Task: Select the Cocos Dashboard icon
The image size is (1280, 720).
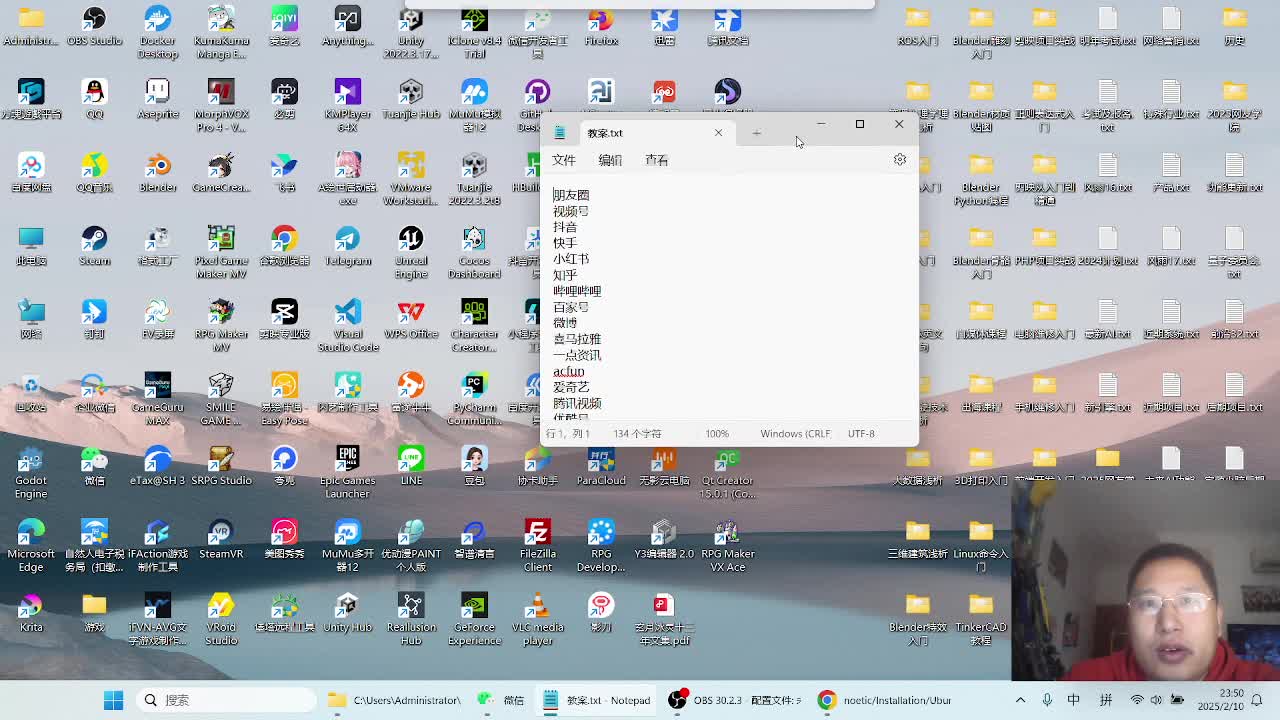Action: tap(474, 251)
